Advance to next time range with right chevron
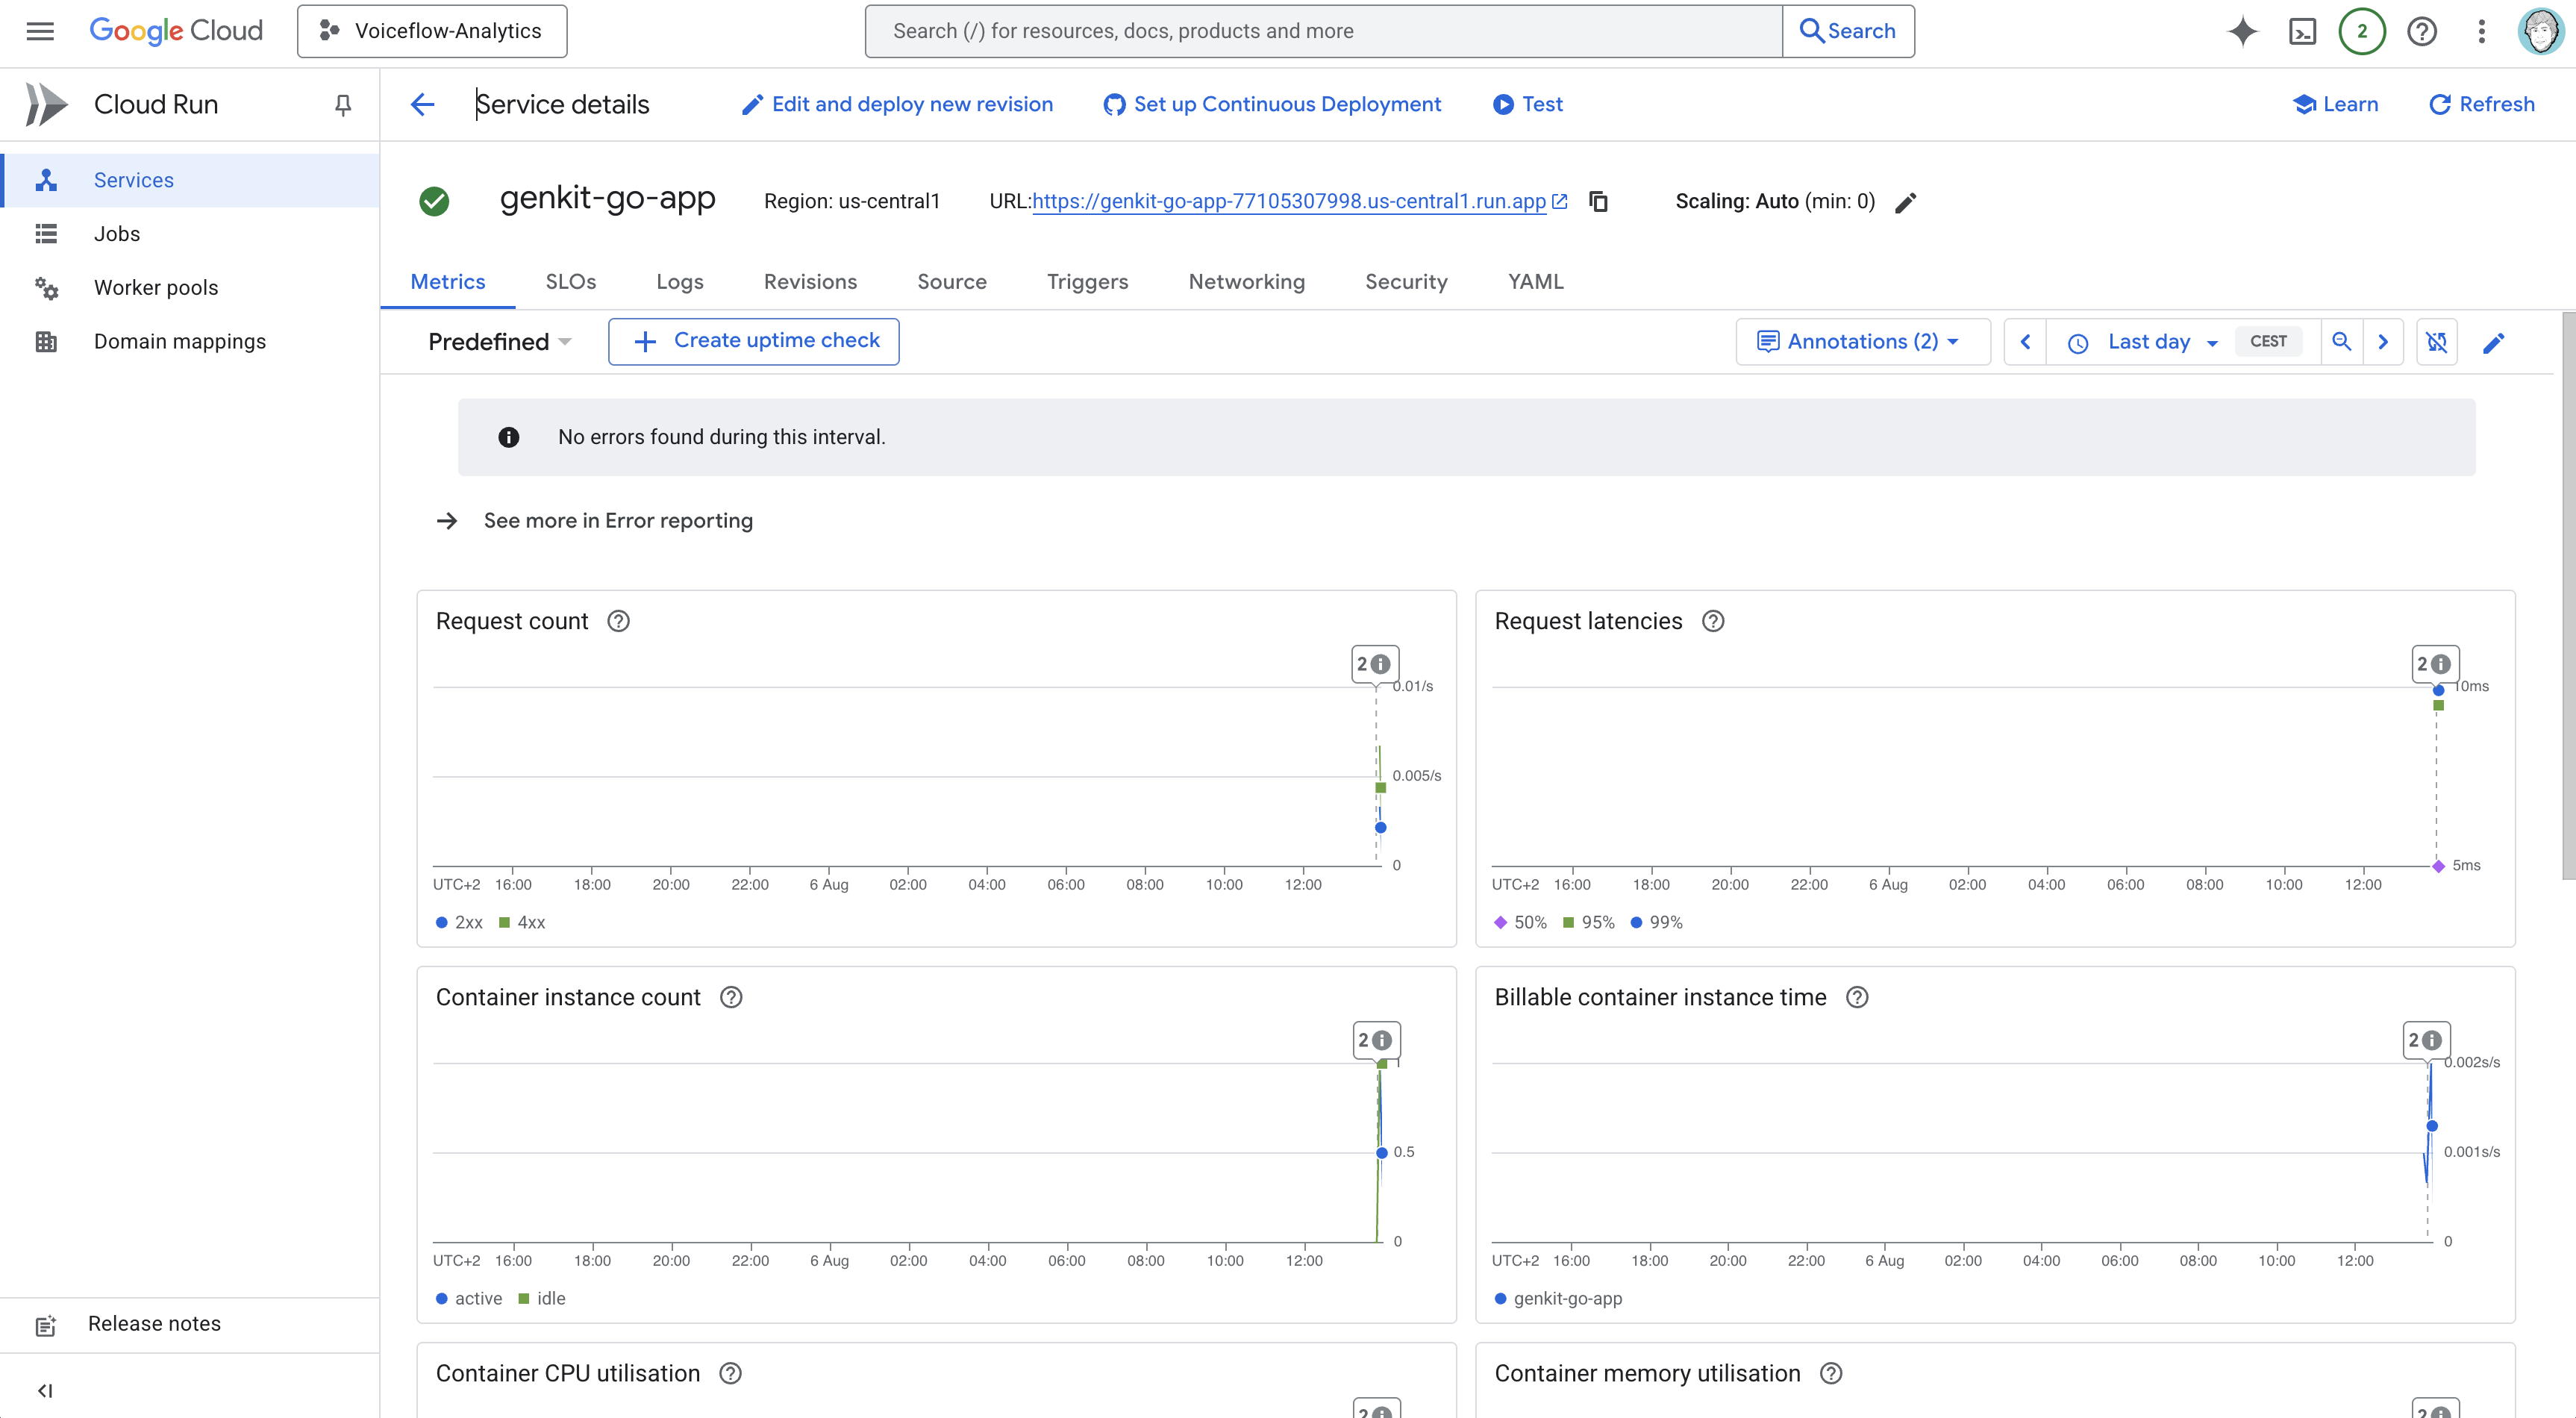The height and width of the screenshot is (1418, 2576). coord(2383,342)
